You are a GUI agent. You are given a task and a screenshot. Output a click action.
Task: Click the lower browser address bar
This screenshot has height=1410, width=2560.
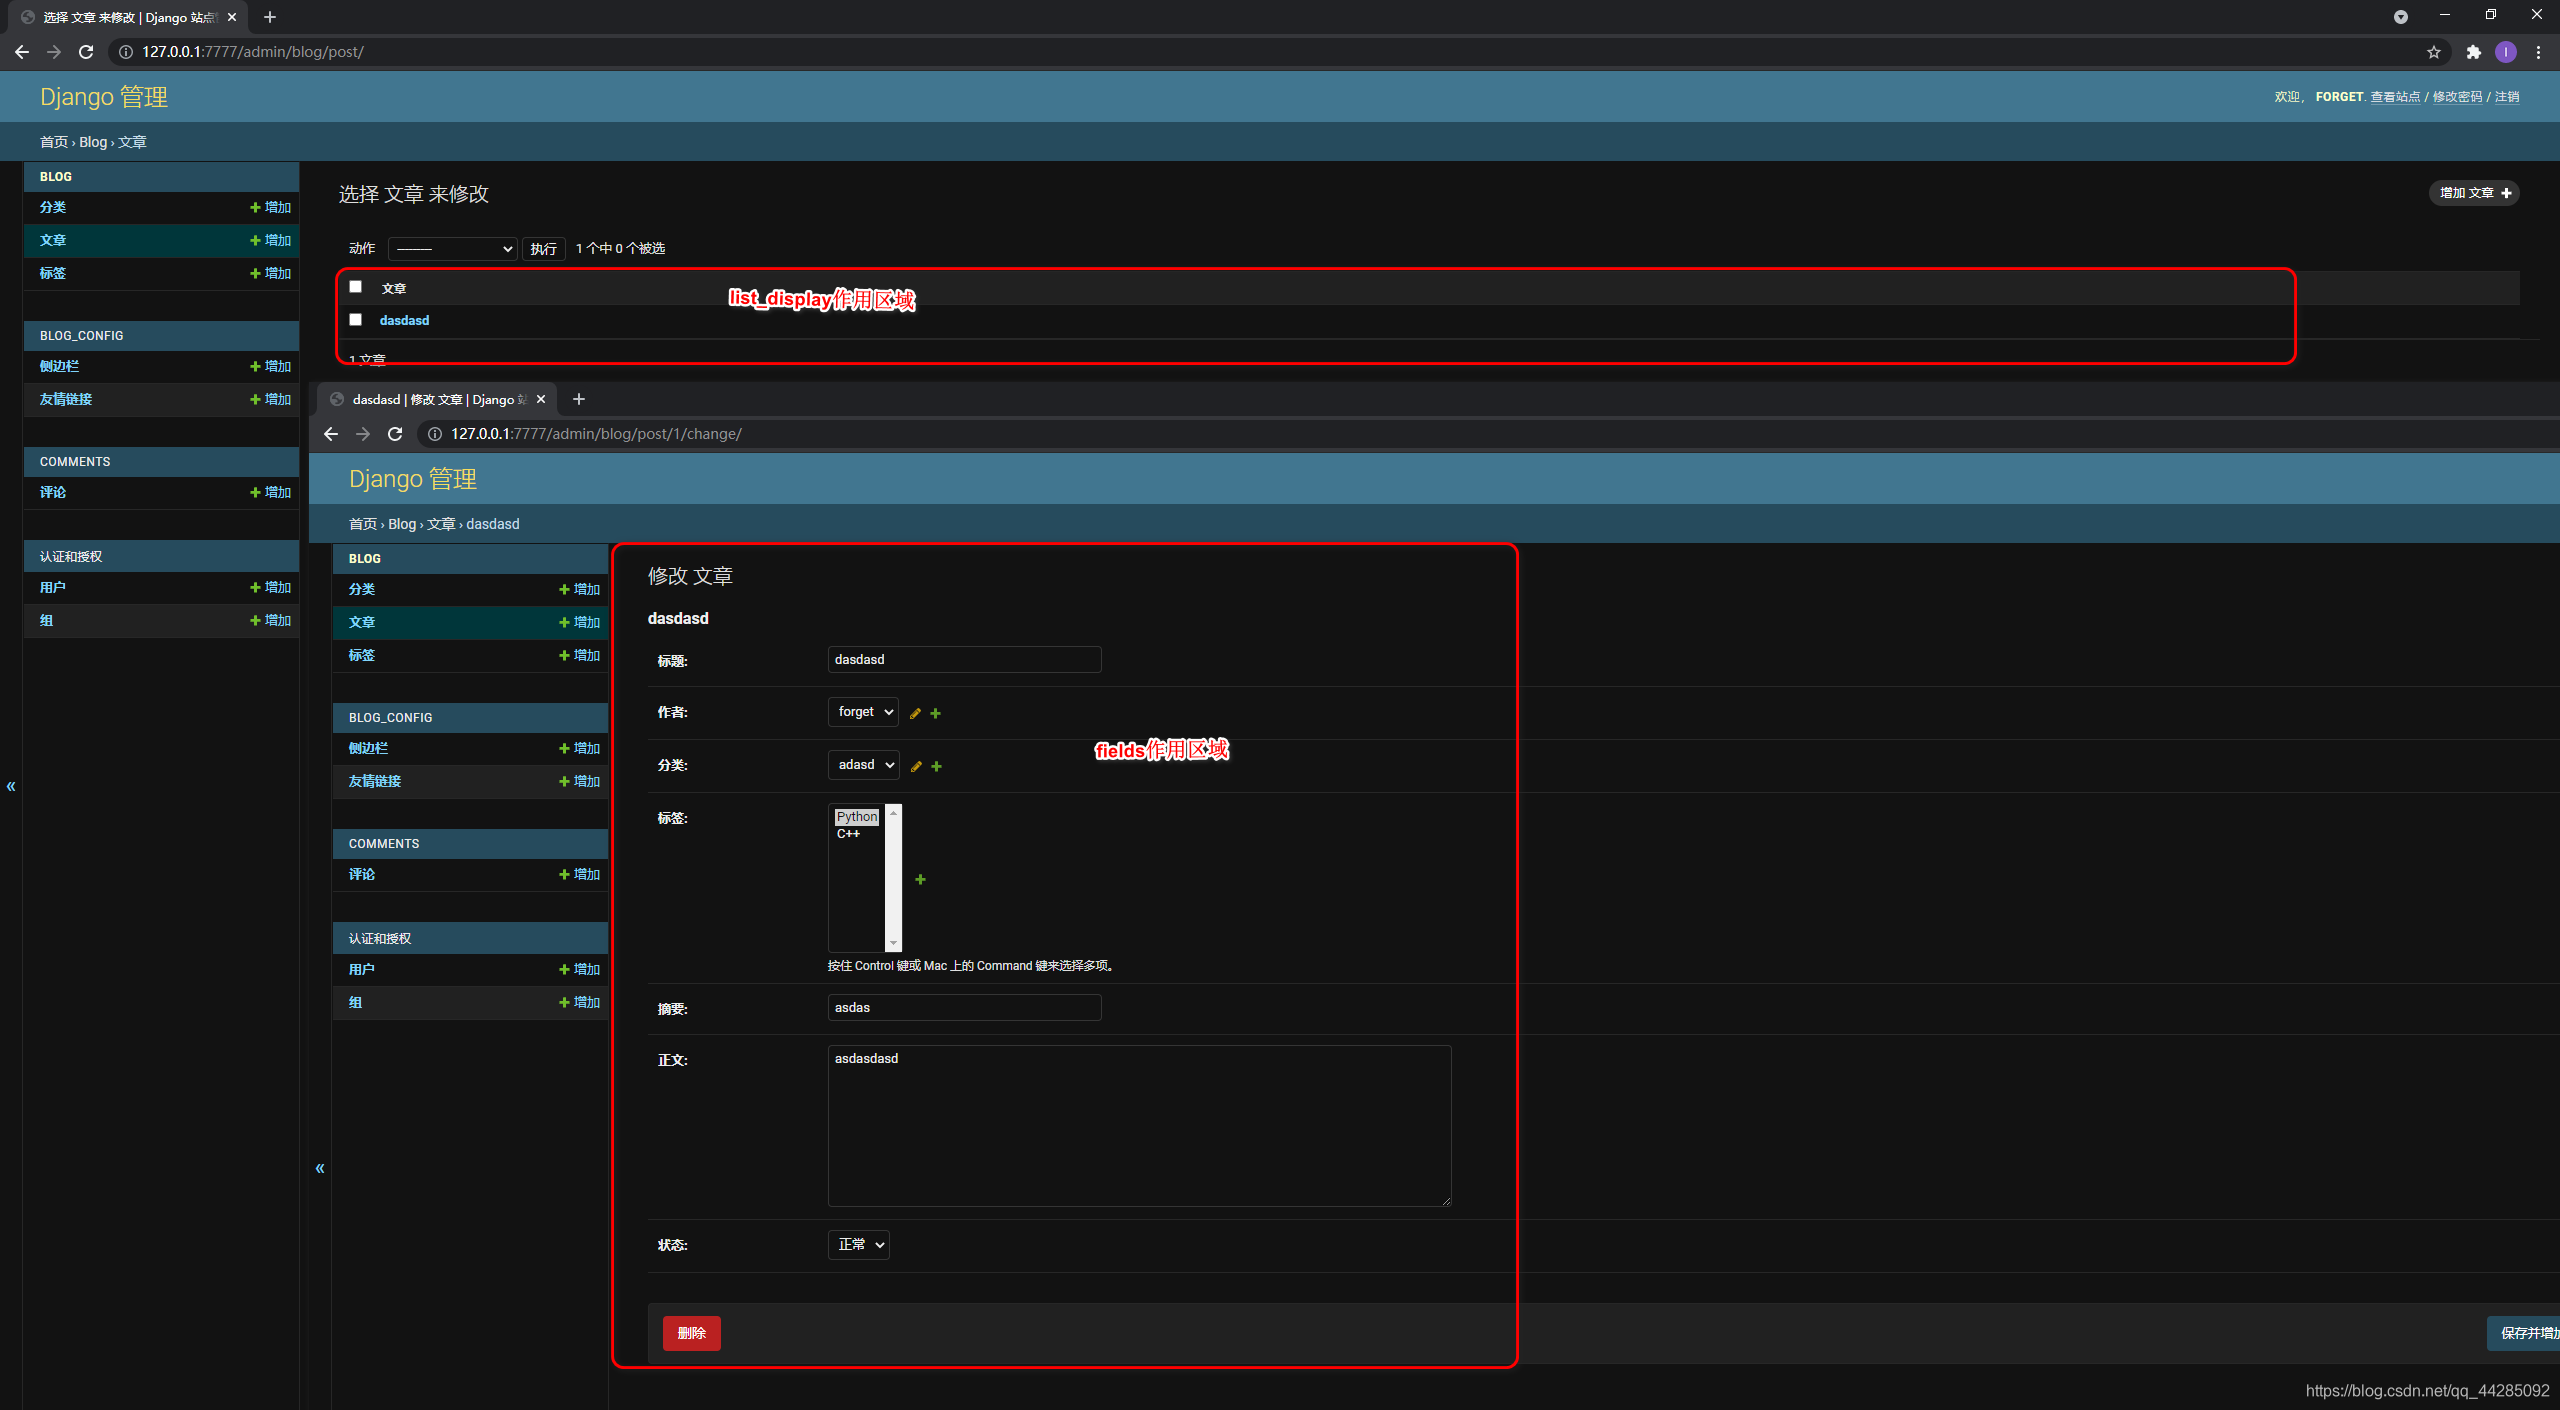point(1490,434)
